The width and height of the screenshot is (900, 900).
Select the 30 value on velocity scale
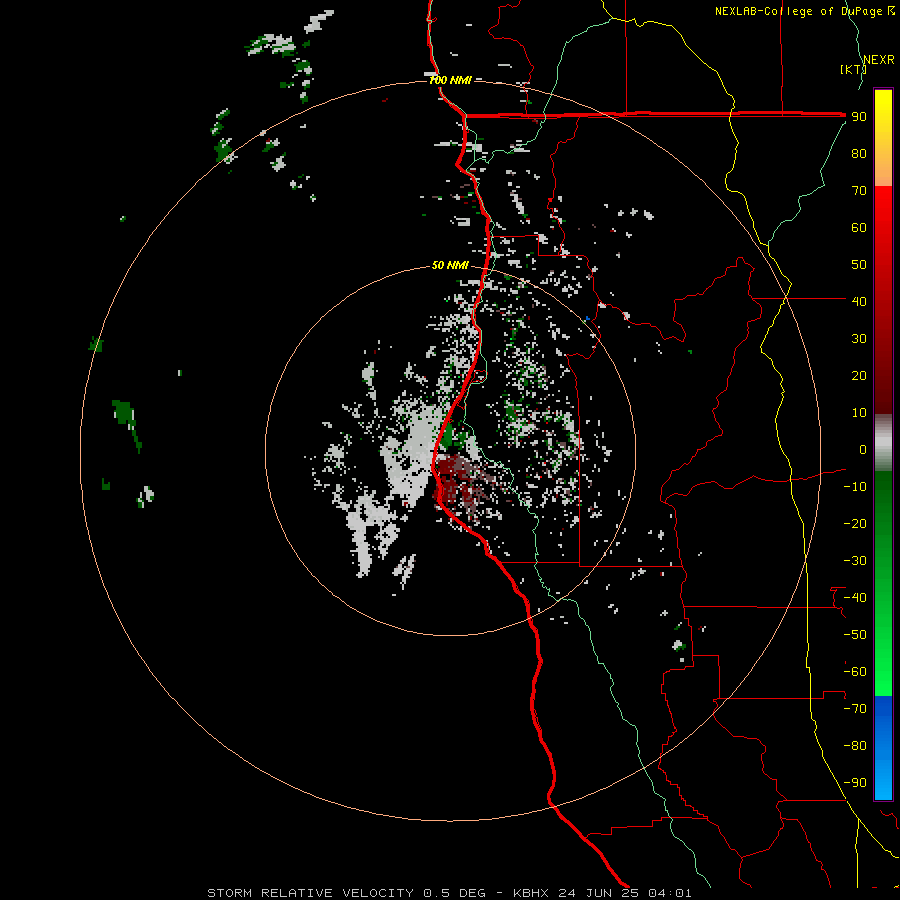click(859, 339)
